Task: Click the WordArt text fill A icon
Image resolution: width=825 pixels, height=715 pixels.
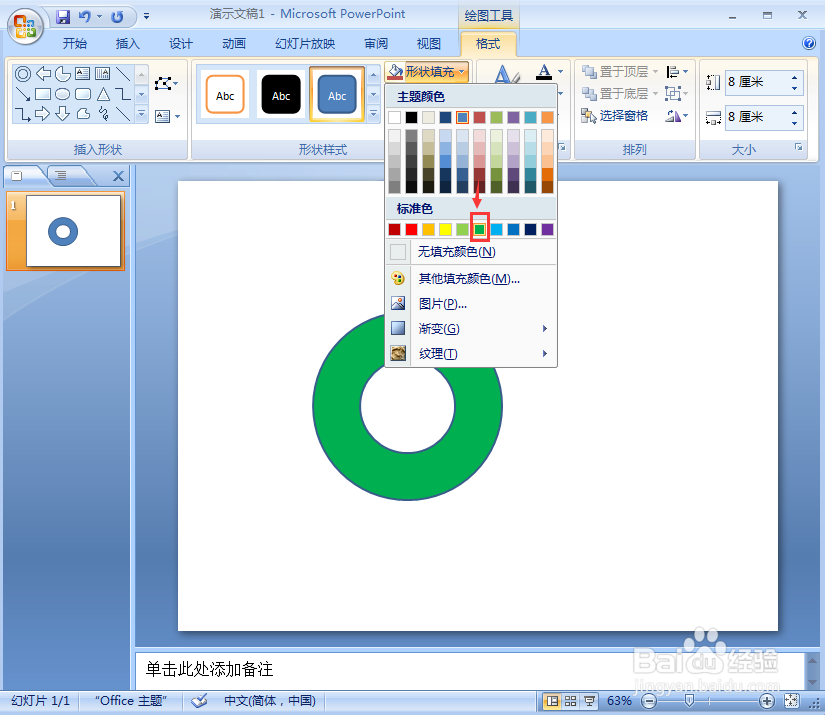Action: click(x=544, y=72)
